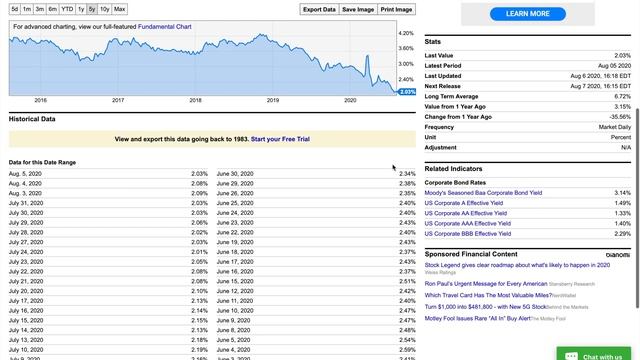
Task: Click the blue LEARN MORE button
Action: pyautogui.click(x=528, y=14)
